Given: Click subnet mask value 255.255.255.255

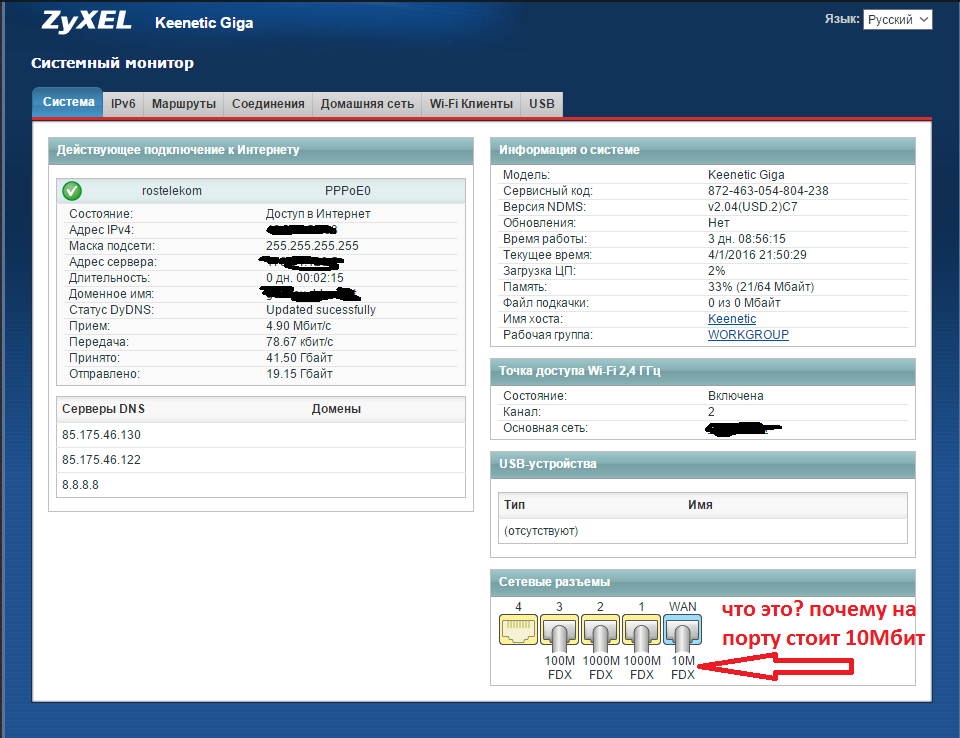Looking at the screenshot, I should tap(312, 246).
